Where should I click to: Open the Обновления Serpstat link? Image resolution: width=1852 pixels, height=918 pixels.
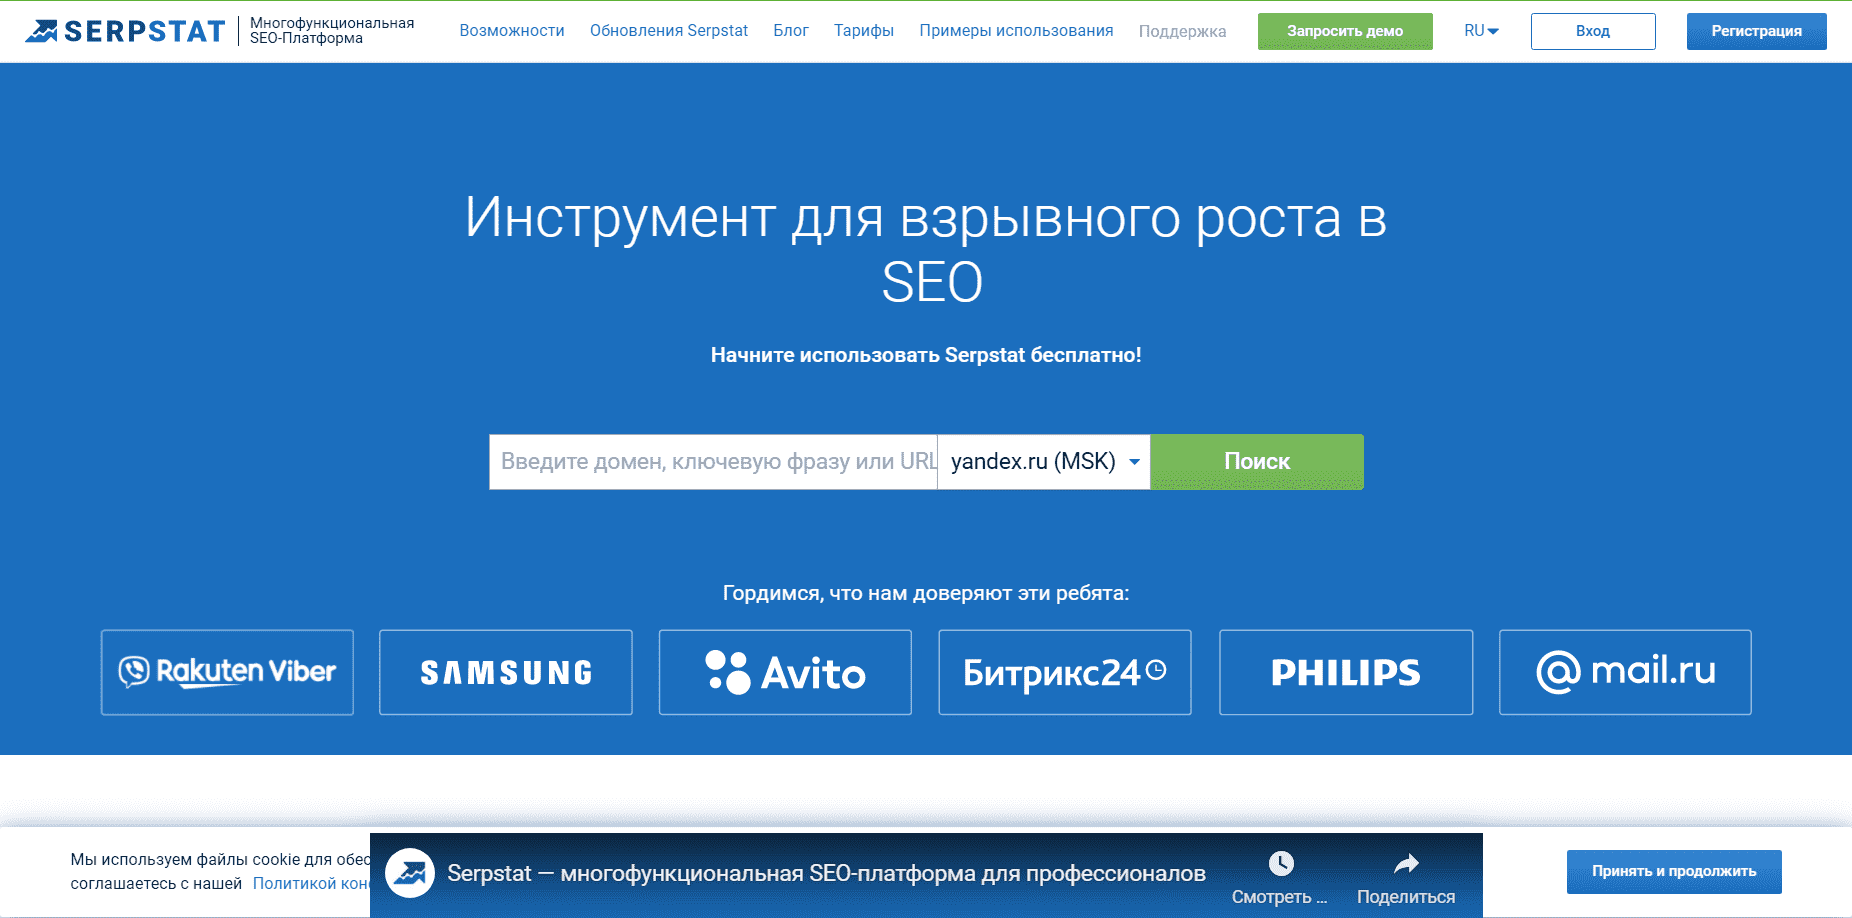[x=669, y=31]
